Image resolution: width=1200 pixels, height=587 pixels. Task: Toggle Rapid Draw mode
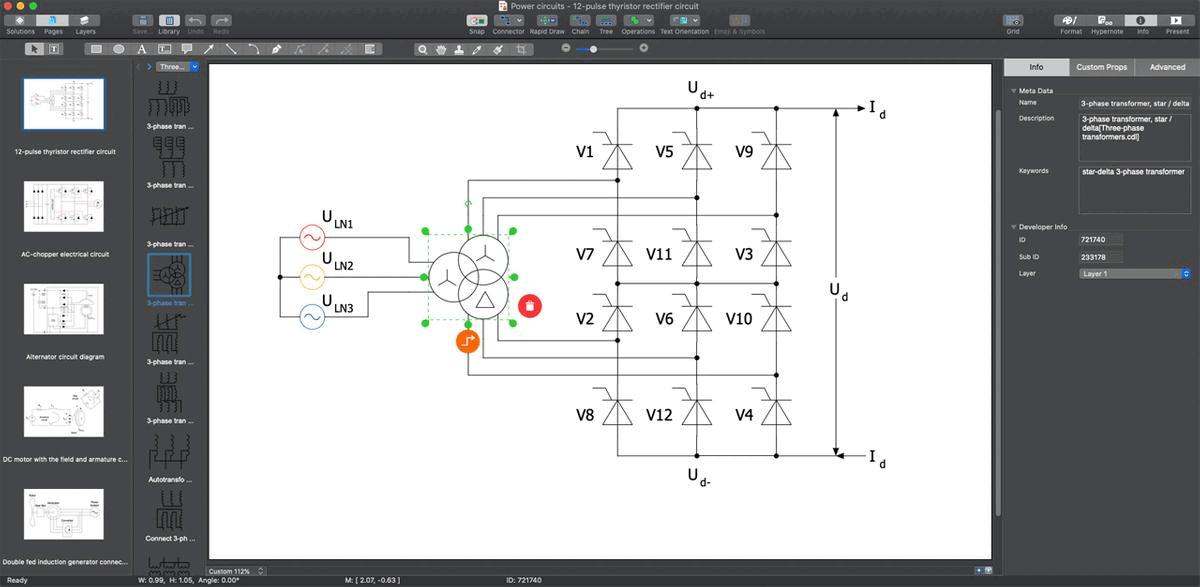tap(546, 25)
